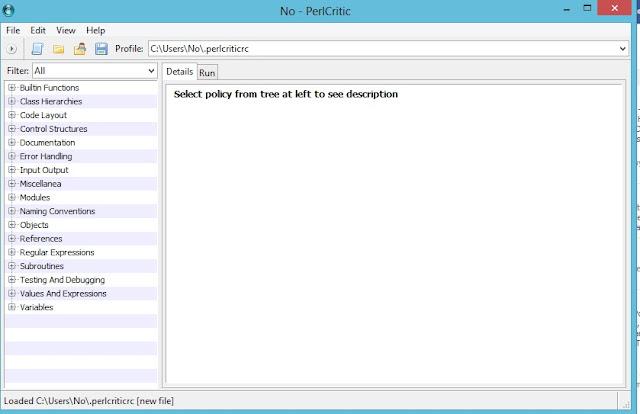Screen dimensions: 640x414
Task: Expand the Modules node
Action: (12, 197)
